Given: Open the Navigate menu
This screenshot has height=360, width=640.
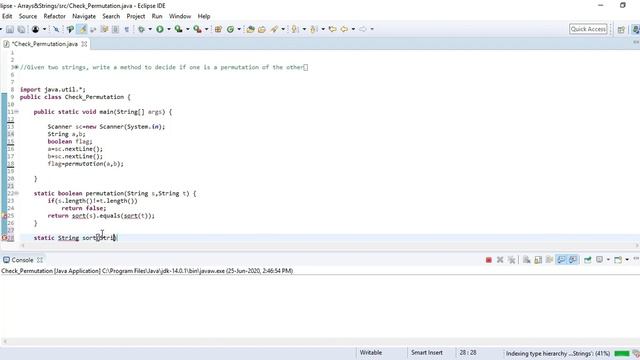Looking at the screenshot, I should coord(84,16).
